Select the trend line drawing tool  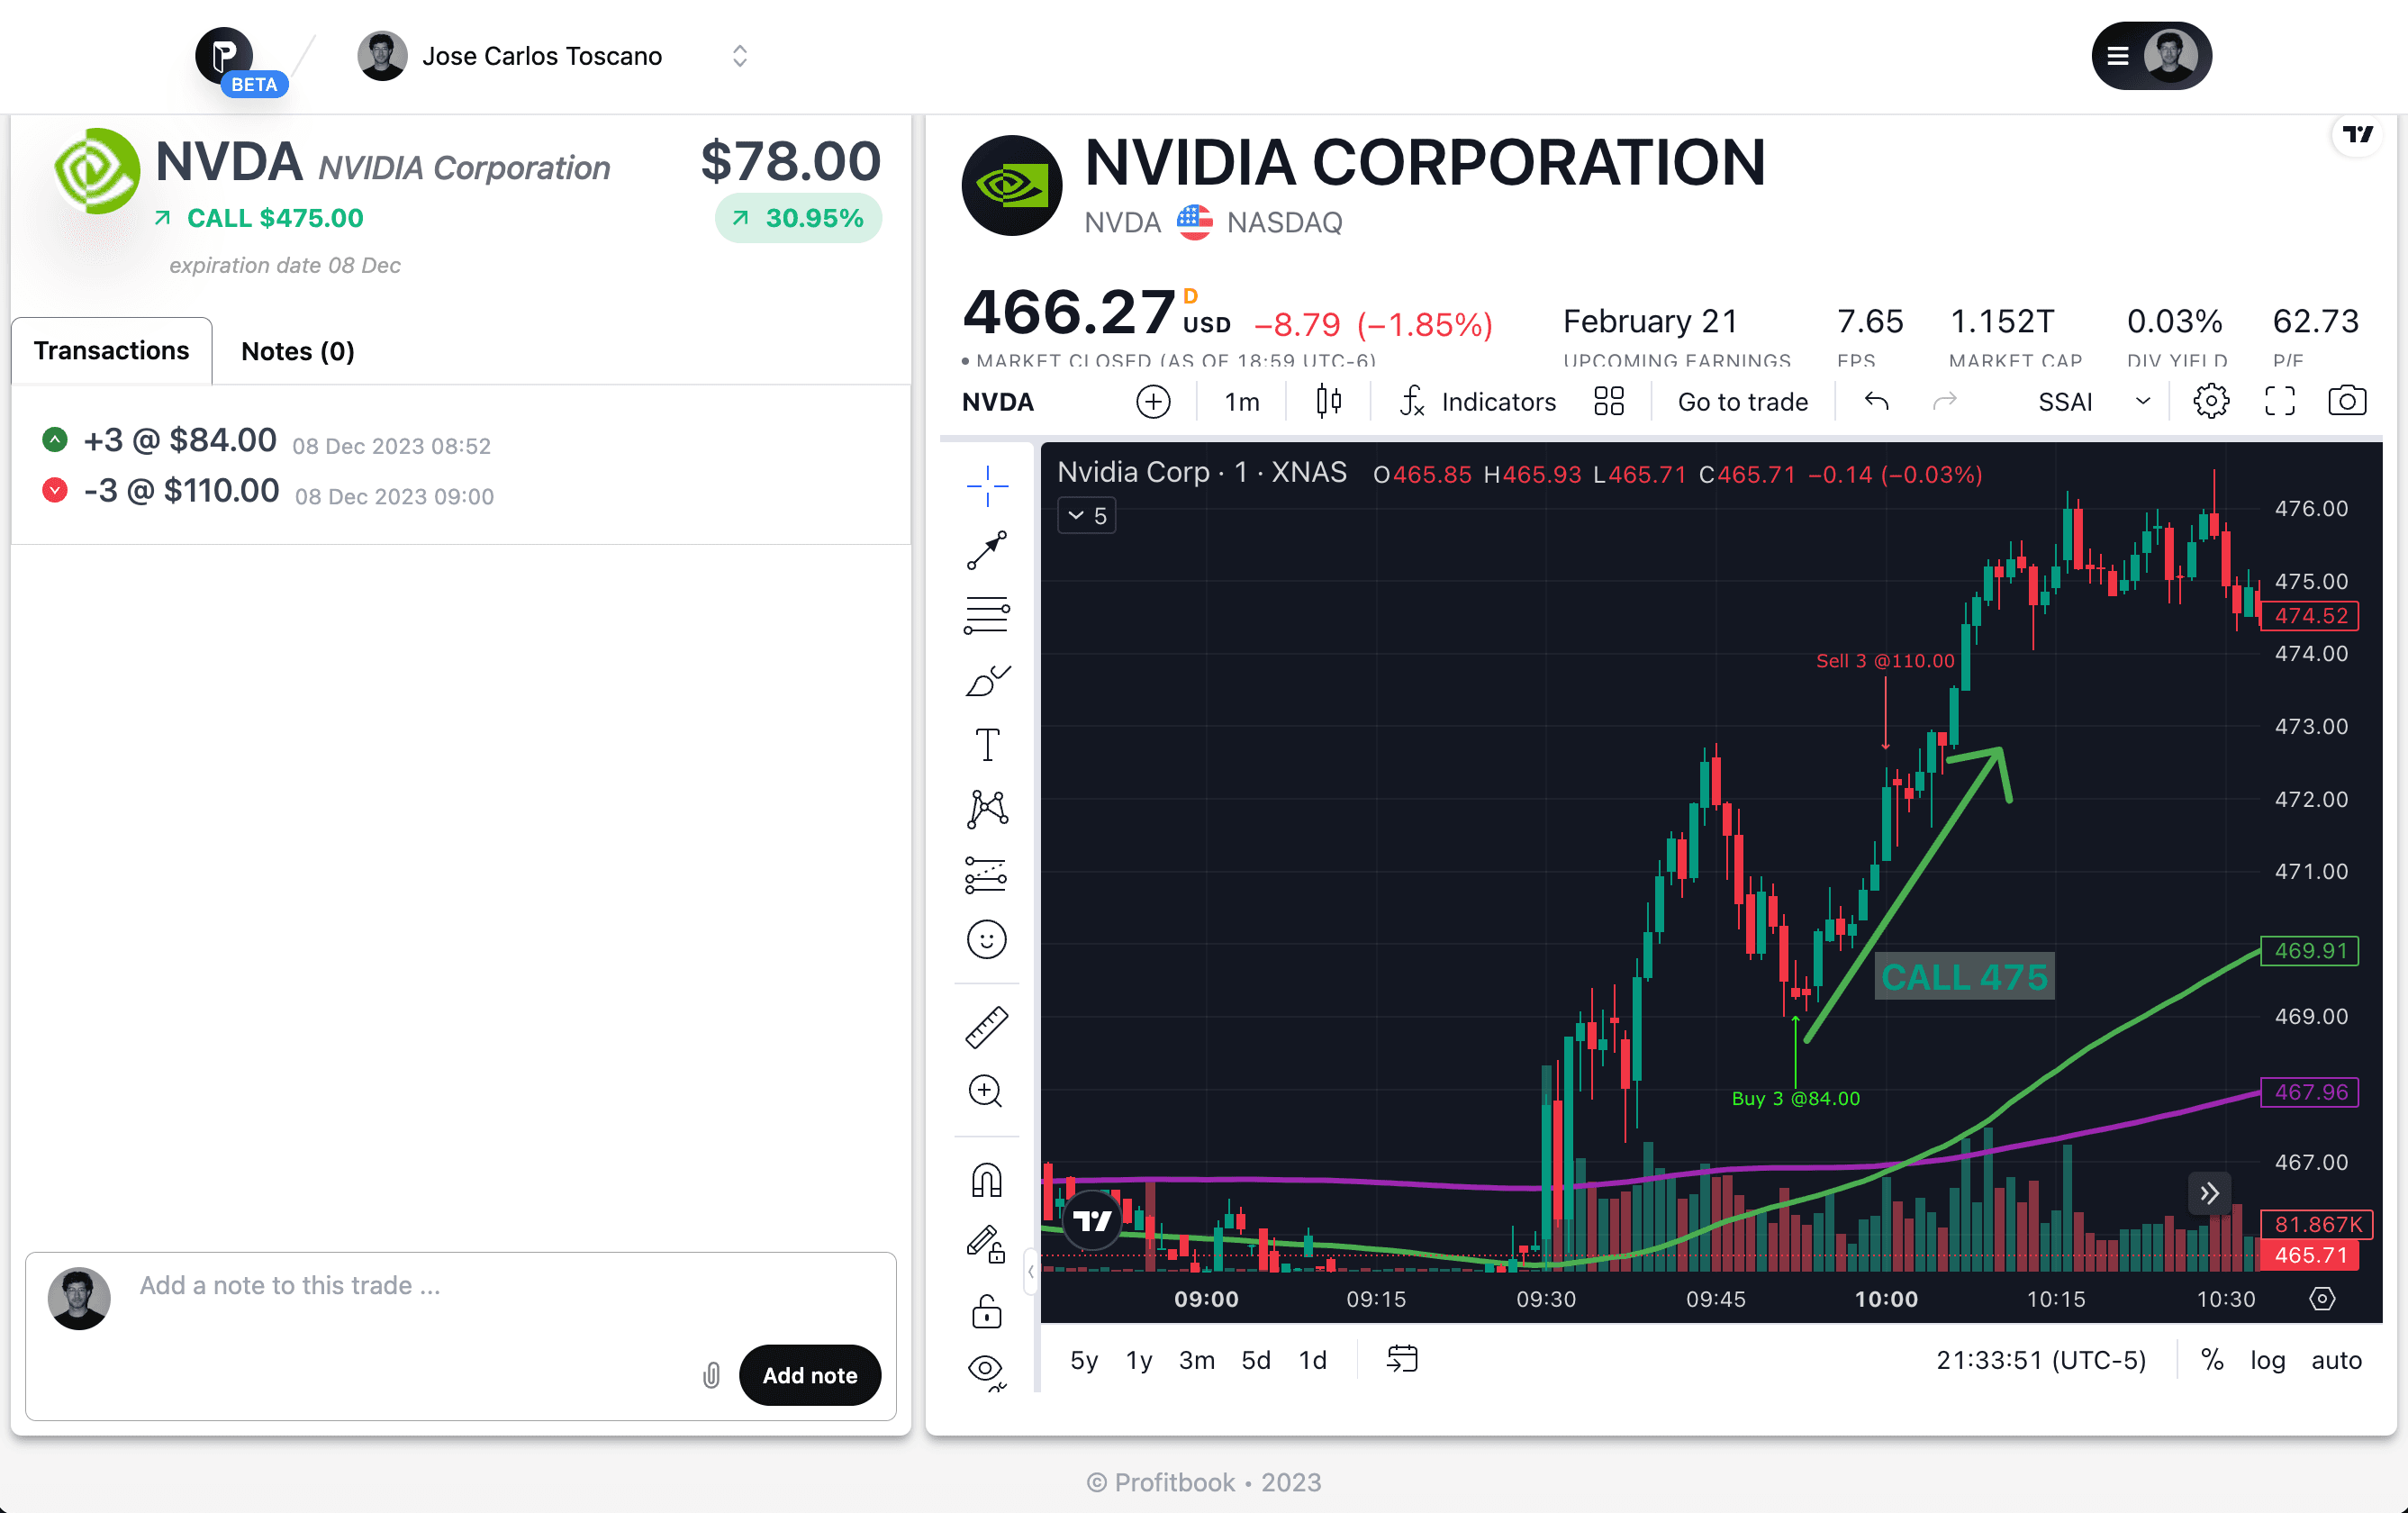[987, 549]
